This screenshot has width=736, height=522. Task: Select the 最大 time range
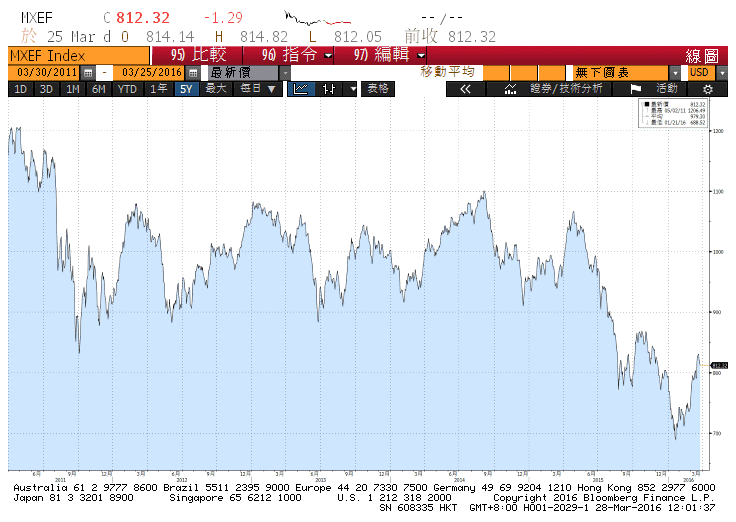point(216,89)
